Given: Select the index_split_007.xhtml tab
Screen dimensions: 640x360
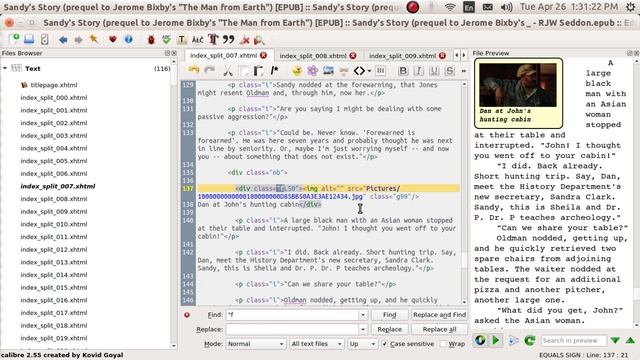Looking at the screenshot, I should click(223, 56).
